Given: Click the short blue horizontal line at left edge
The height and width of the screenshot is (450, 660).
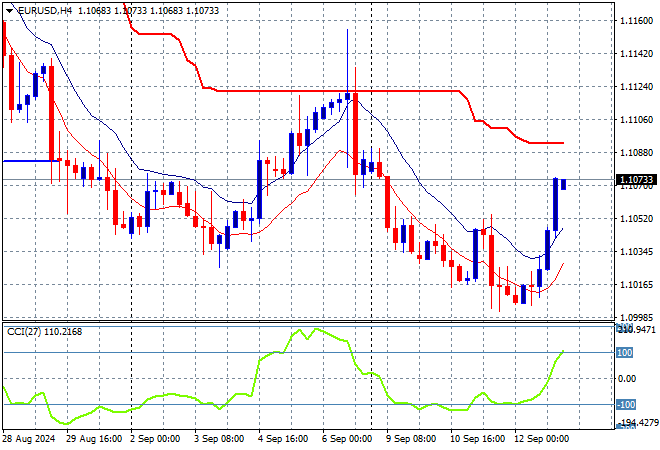Looking at the screenshot, I should point(28,160).
